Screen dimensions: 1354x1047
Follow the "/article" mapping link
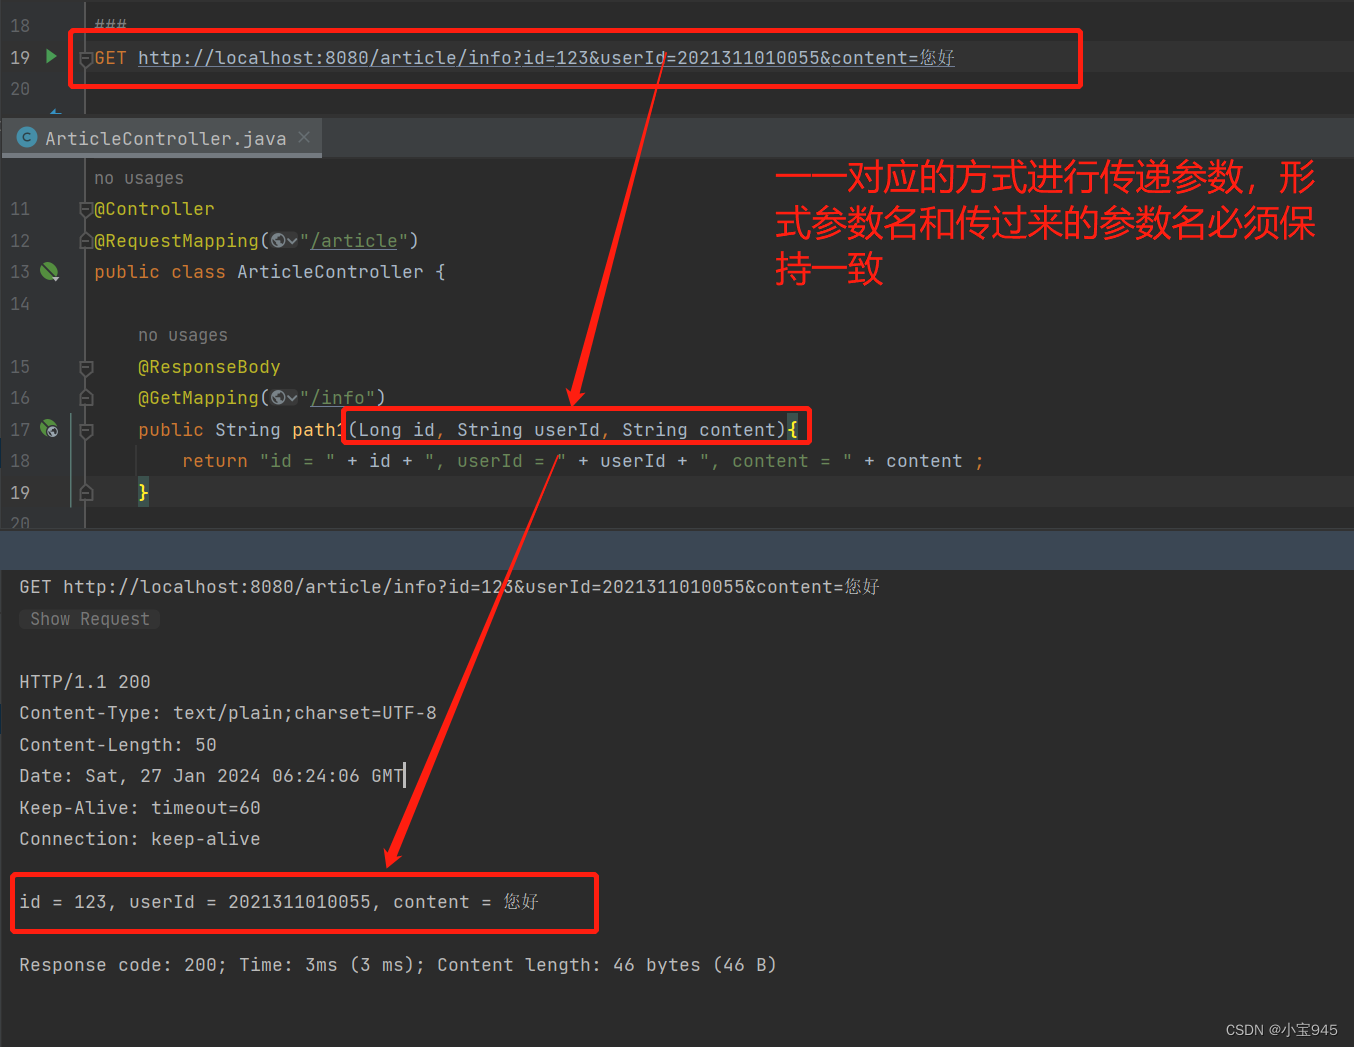(354, 240)
